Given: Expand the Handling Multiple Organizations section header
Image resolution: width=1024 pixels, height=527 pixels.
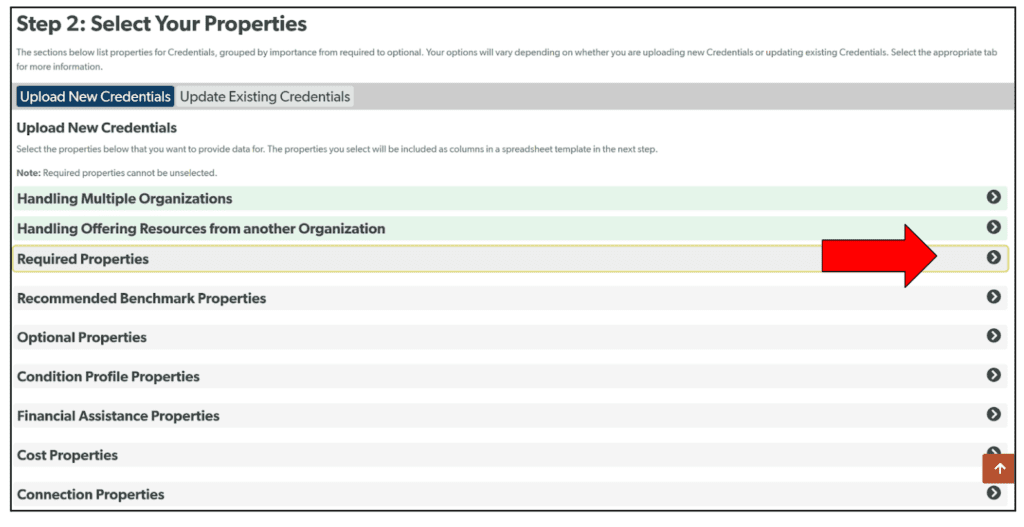Looking at the screenshot, I should 510,199.
